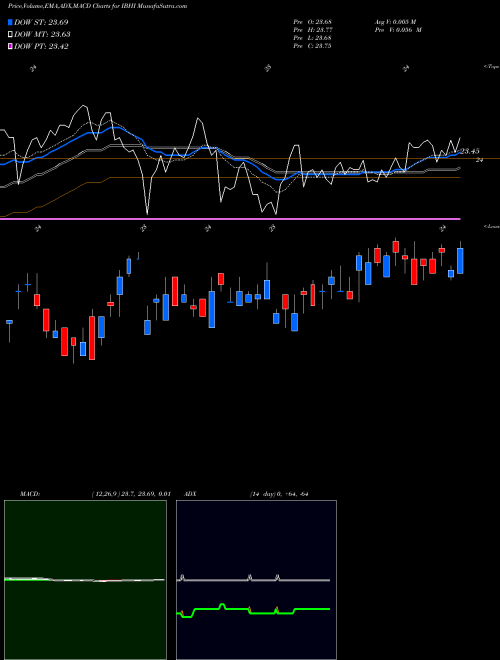Click the green line in the ADX panel
500x660 pixels.
(253, 610)
